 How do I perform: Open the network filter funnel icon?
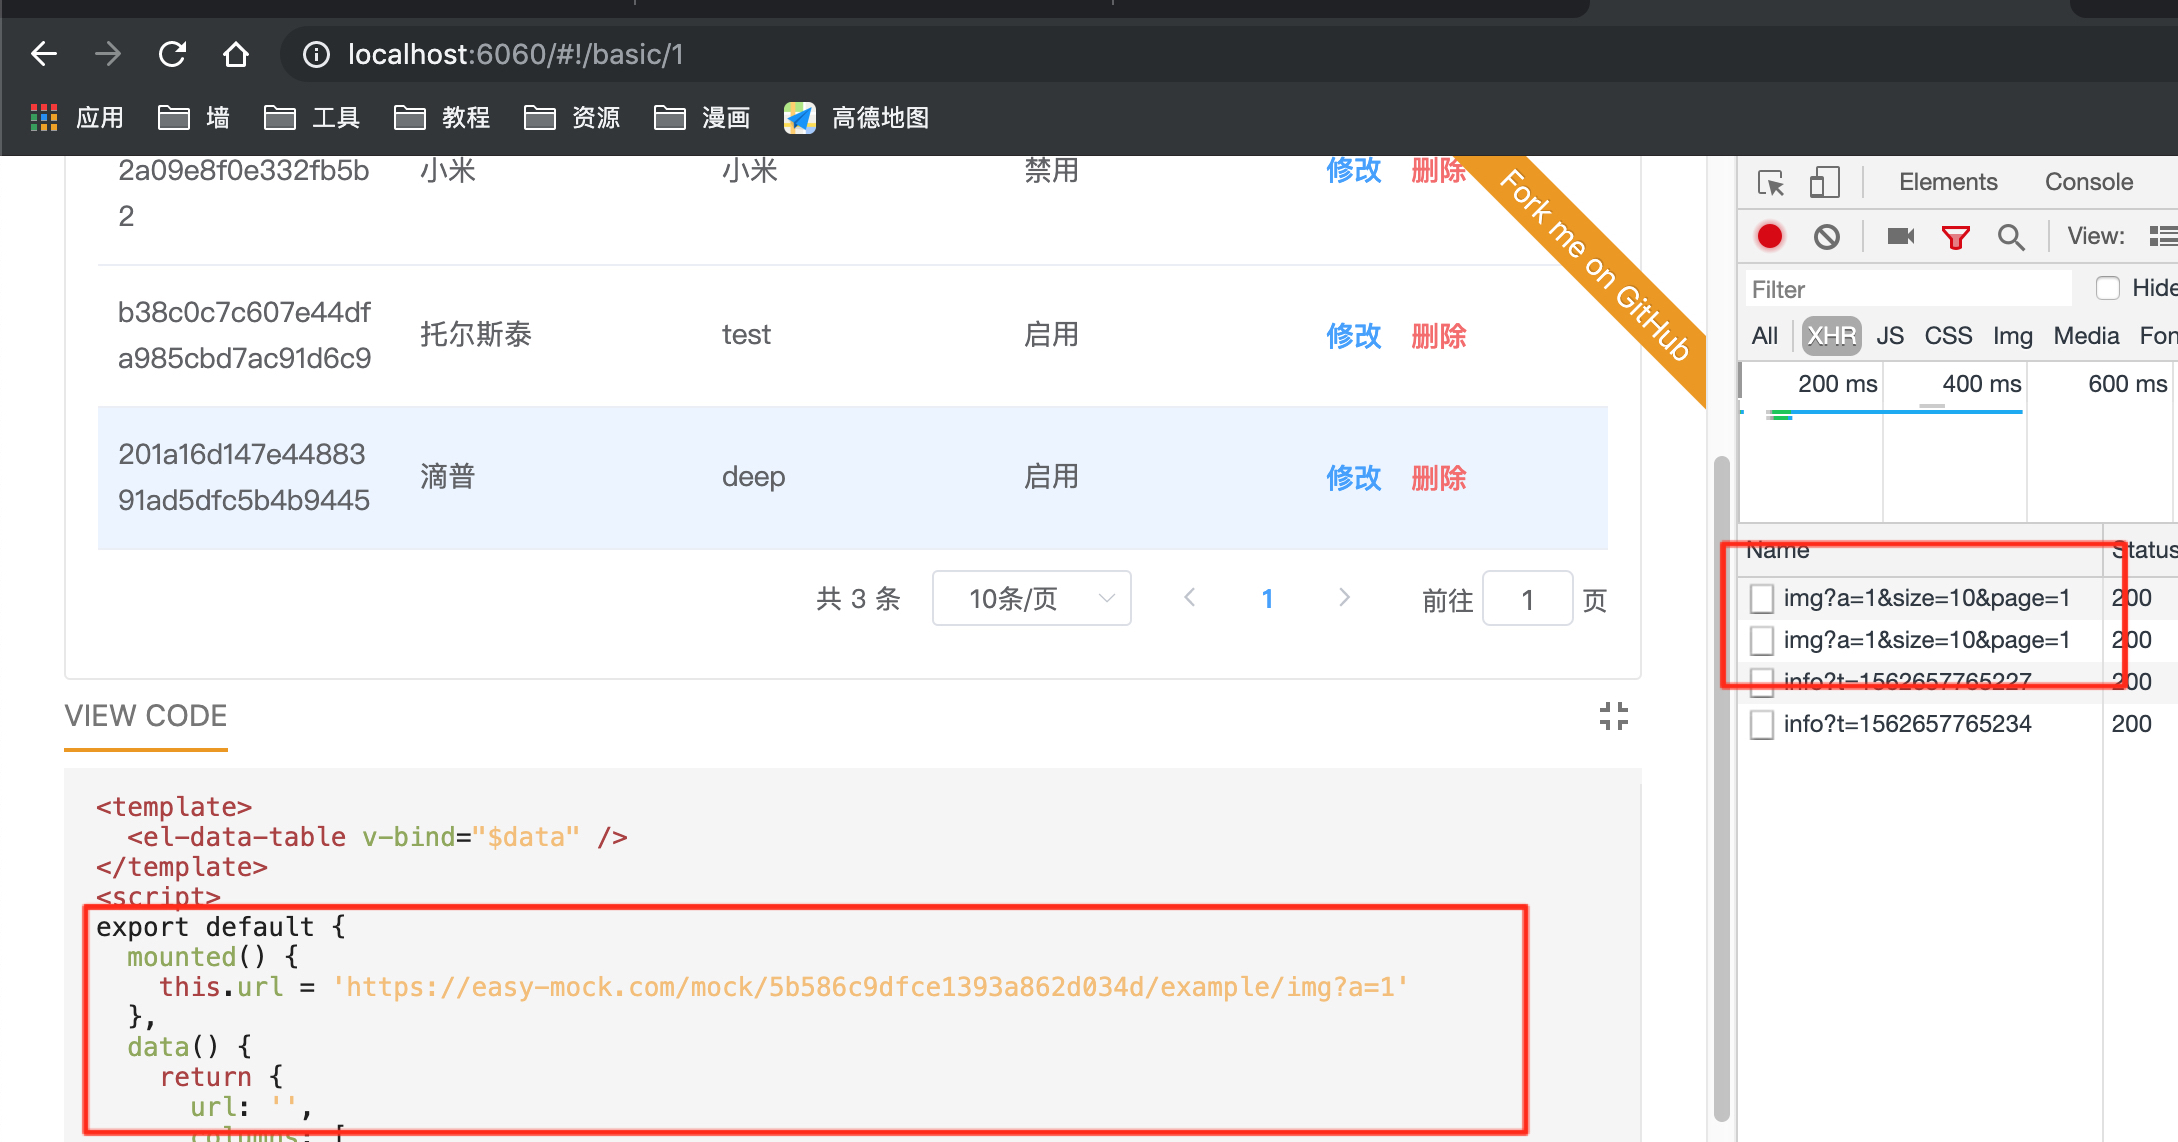click(x=1955, y=236)
